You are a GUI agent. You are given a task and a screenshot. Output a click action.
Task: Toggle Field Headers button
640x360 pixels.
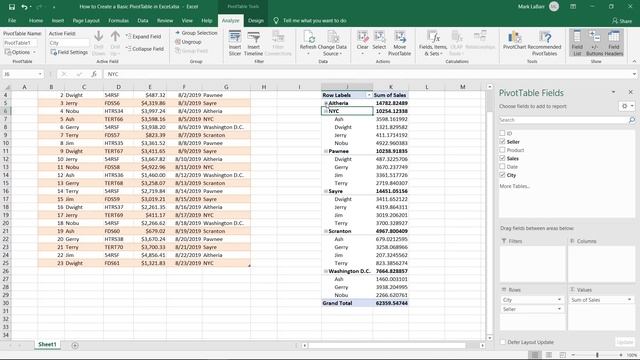click(x=614, y=43)
